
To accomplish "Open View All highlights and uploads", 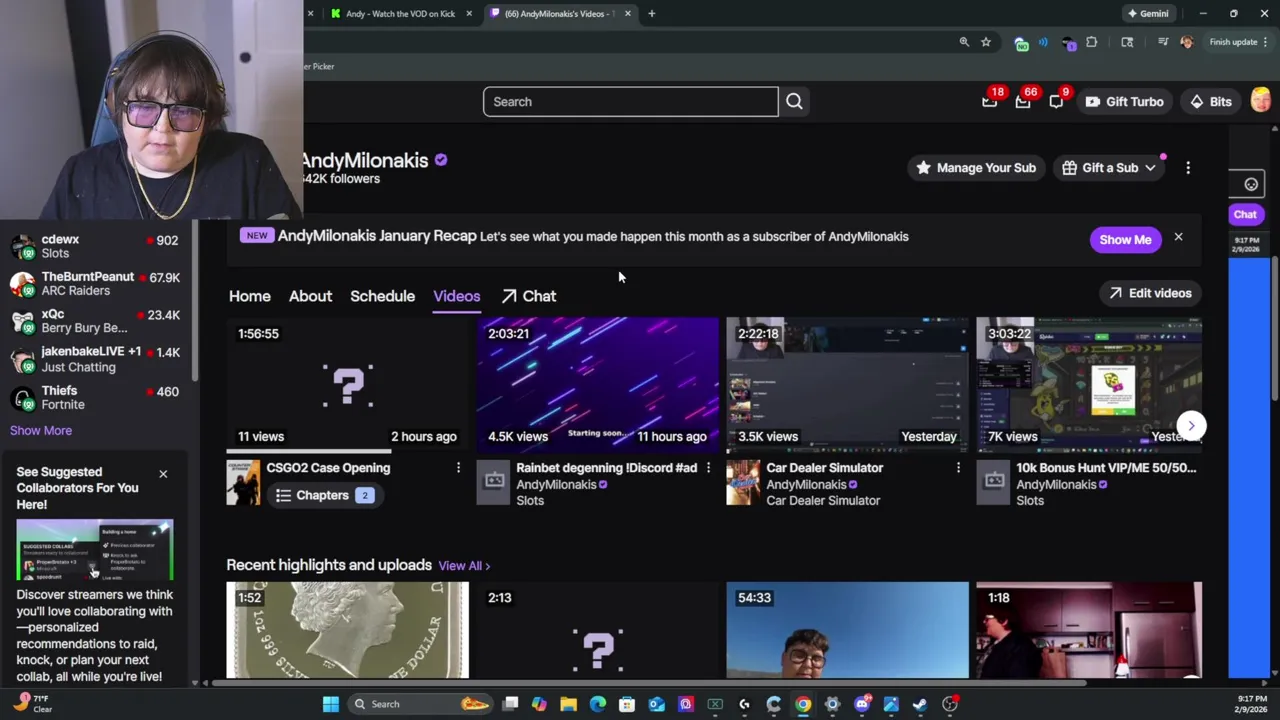I will coord(463,566).
